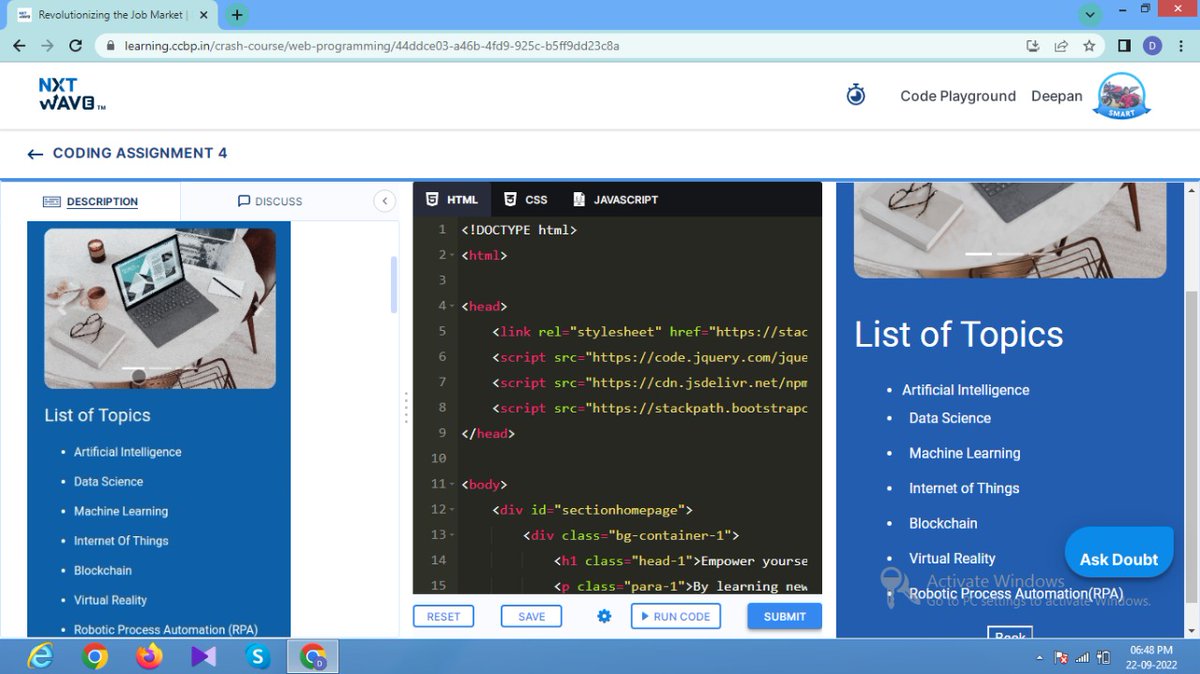Viewport: 1200px width, 674px height.
Task: Open Skype from taskbar
Action: point(259,656)
